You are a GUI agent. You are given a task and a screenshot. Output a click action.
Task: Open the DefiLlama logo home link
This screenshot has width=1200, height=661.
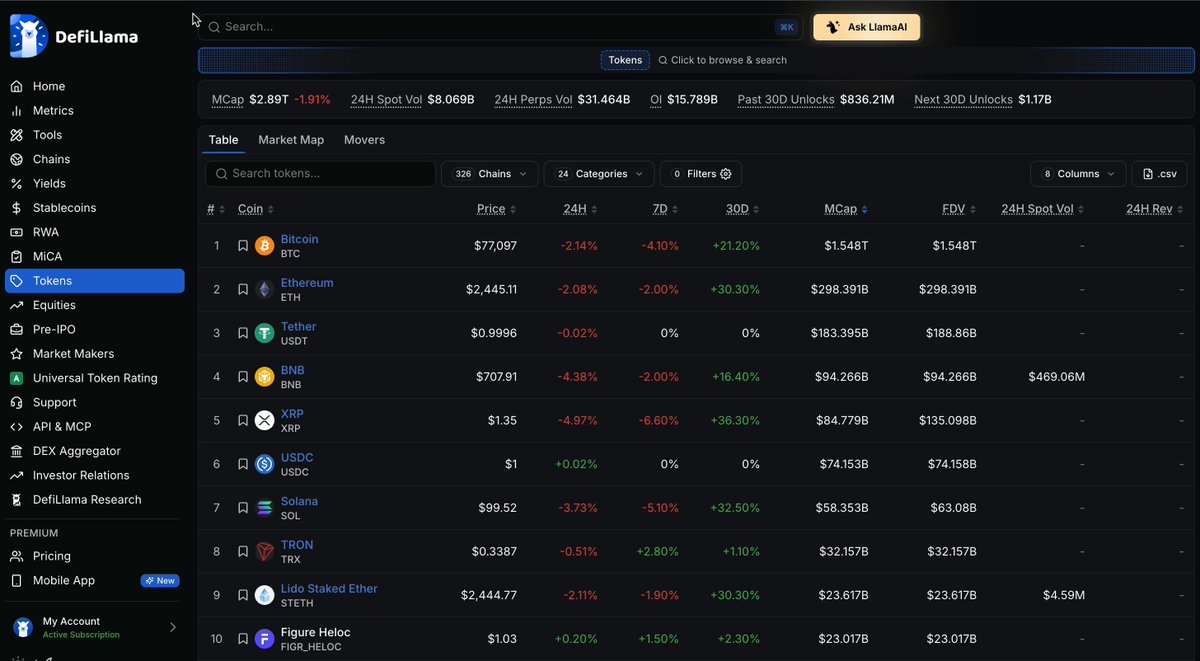click(x=74, y=36)
